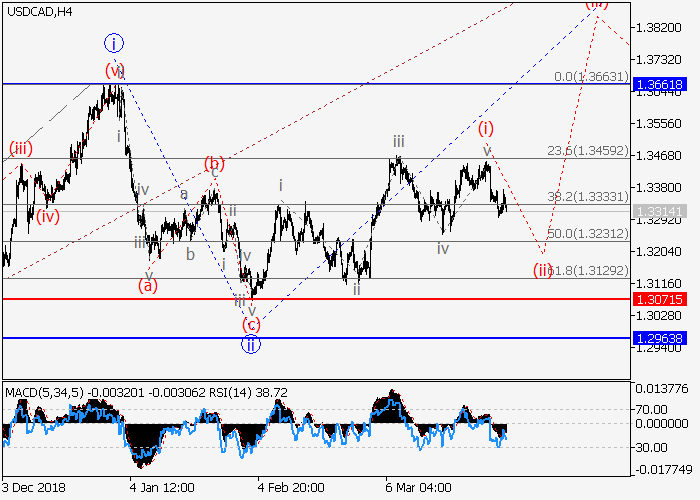Click the USDCAD,H4 chart title
This screenshot has width=700, height=500.
click(x=37, y=11)
